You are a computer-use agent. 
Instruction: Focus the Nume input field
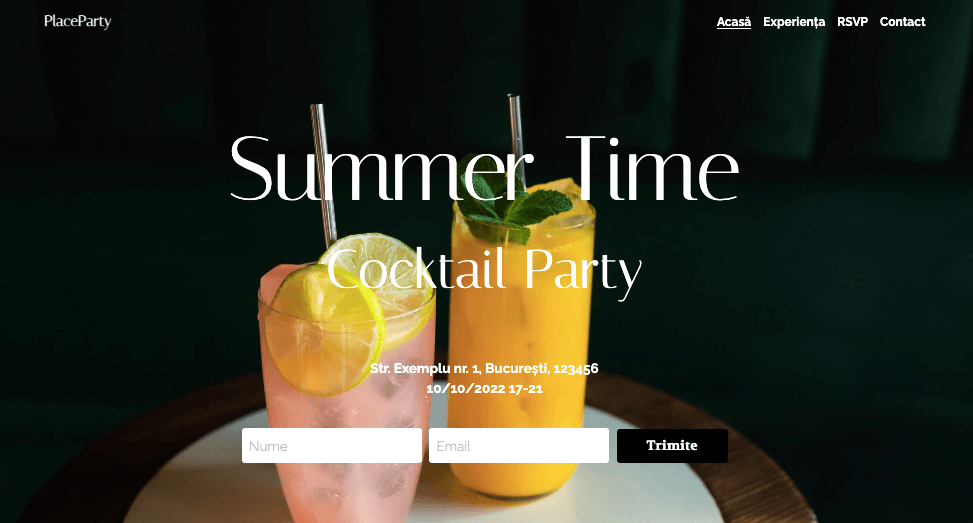(x=332, y=445)
